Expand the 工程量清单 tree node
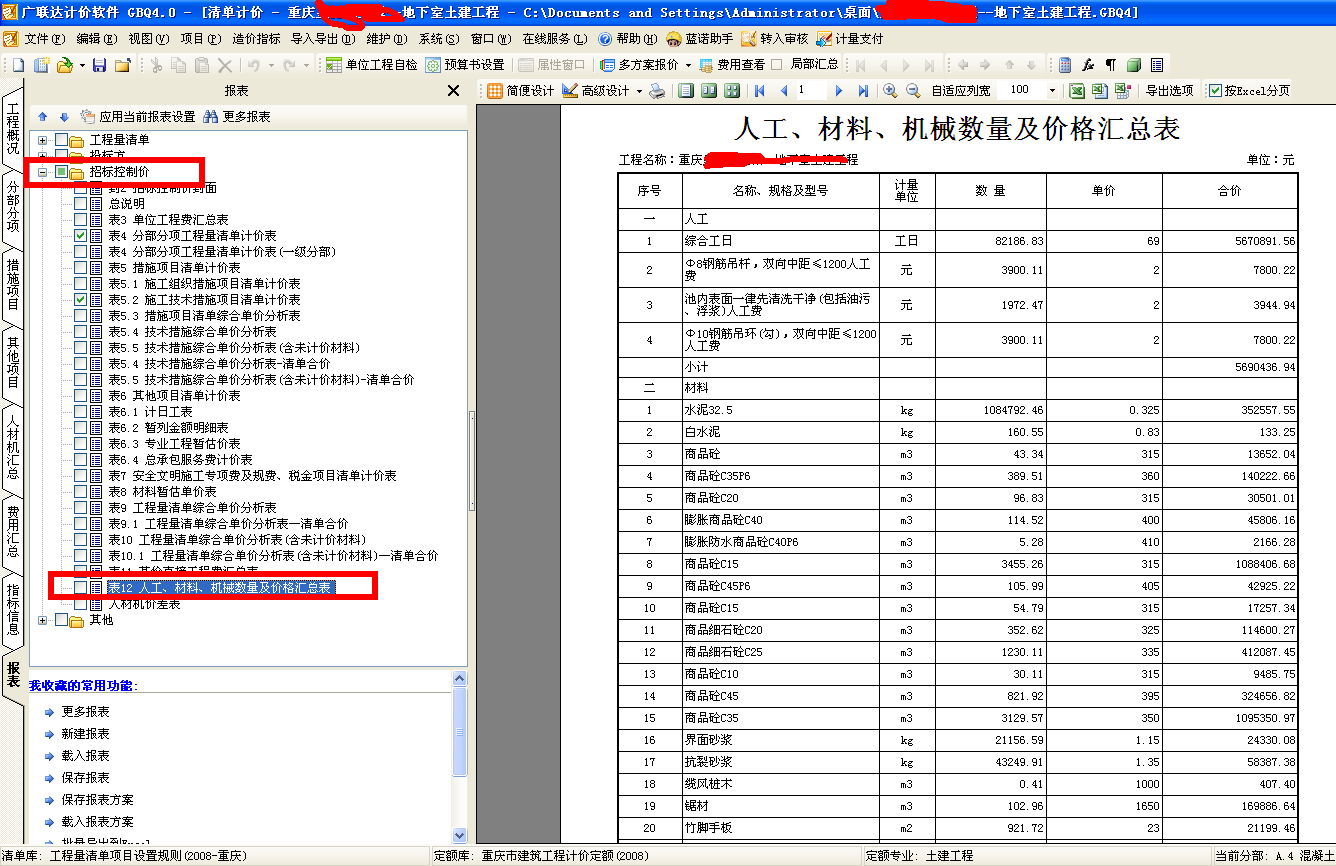The width and height of the screenshot is (1336, 866). tap(43, 140)
